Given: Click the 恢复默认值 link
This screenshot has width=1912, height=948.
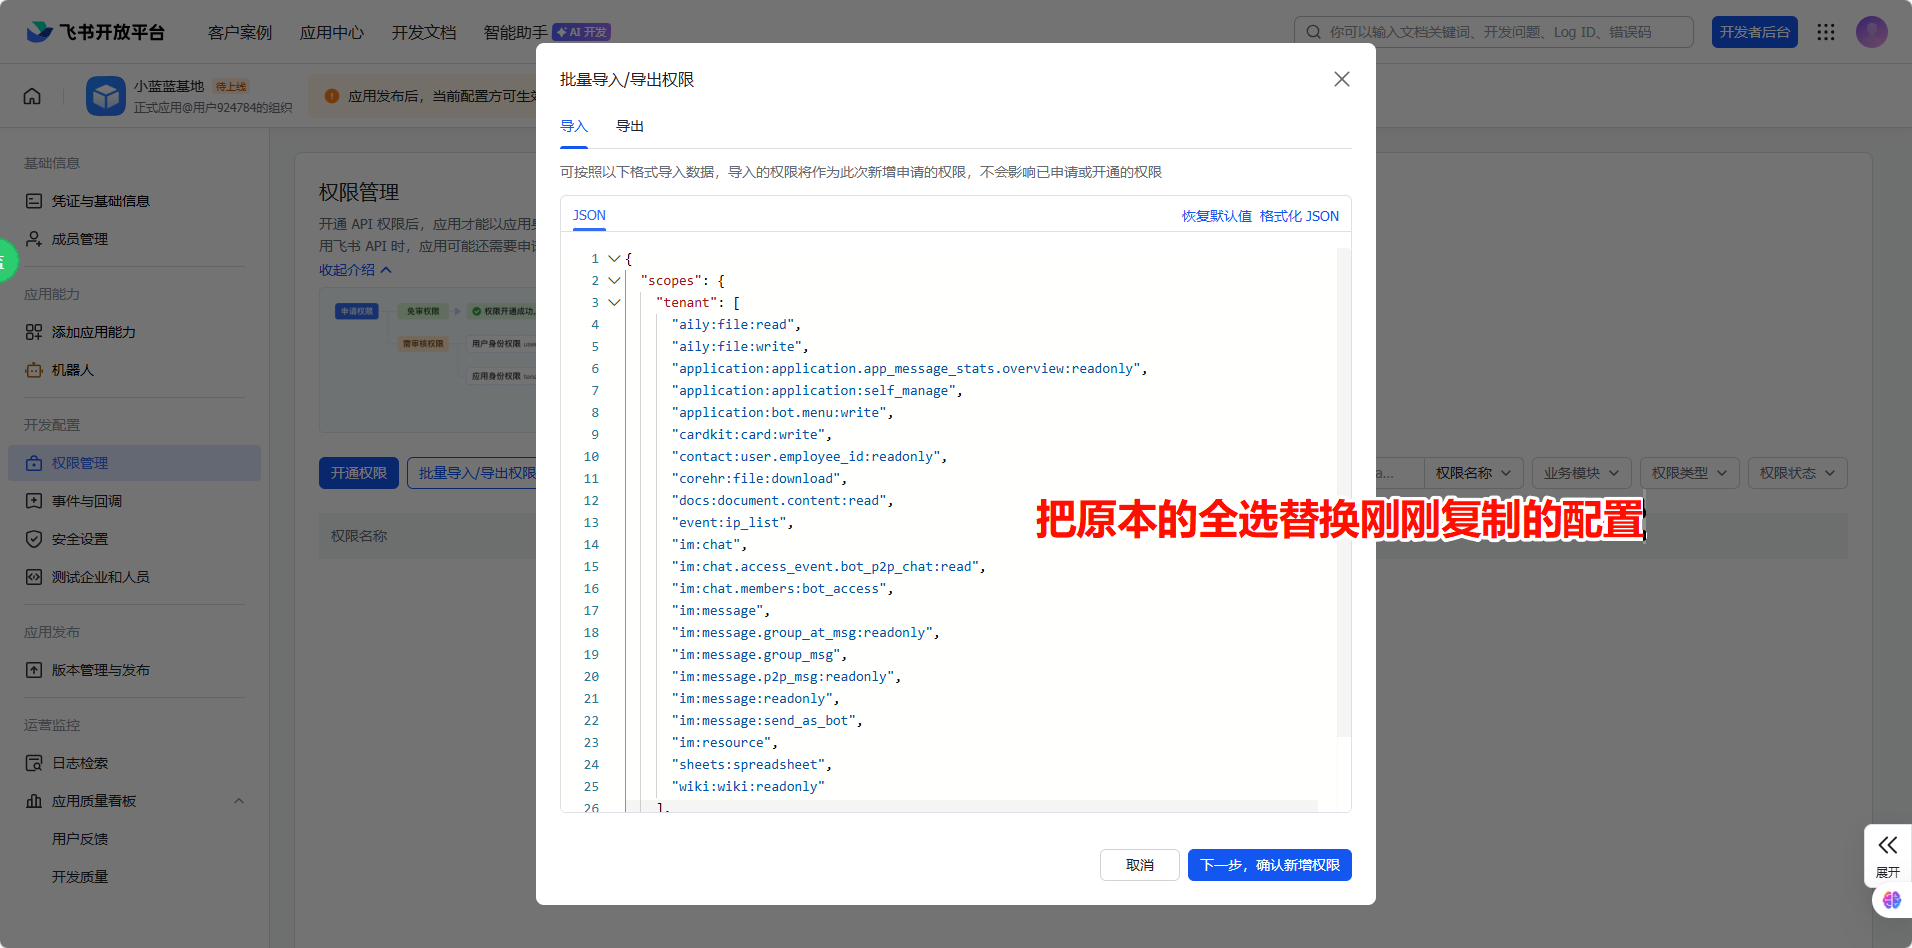Looking at the screenshot, I should pos(1215,215).
